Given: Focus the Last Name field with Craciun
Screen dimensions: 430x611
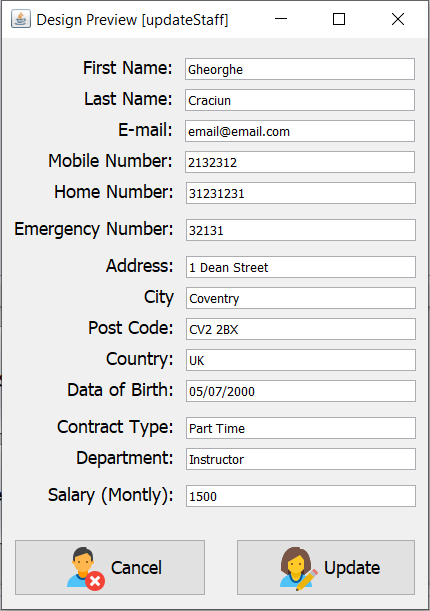Looking at the screenshot, I should click(300, 100).
